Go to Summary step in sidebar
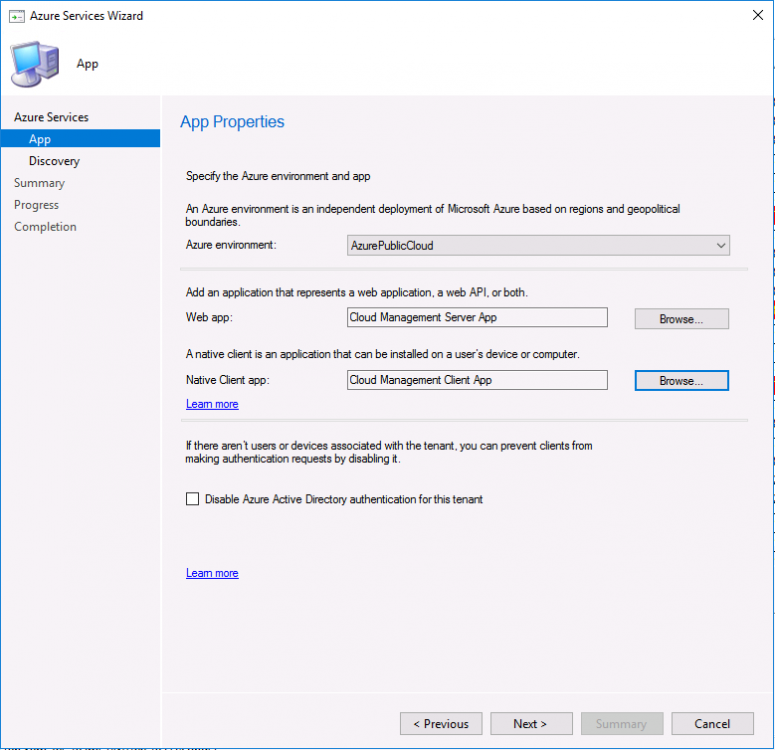 click(40, 183)
